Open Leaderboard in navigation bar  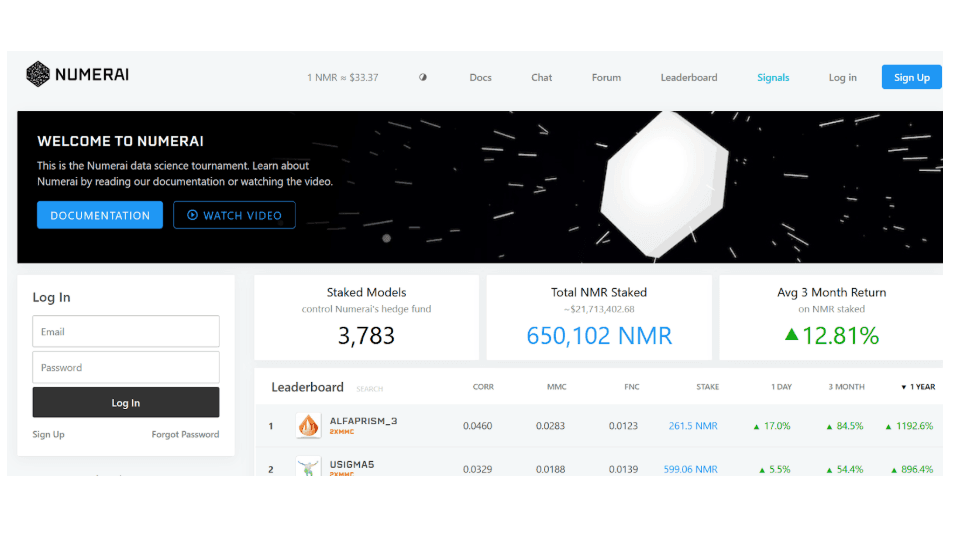tap(688, 77)
